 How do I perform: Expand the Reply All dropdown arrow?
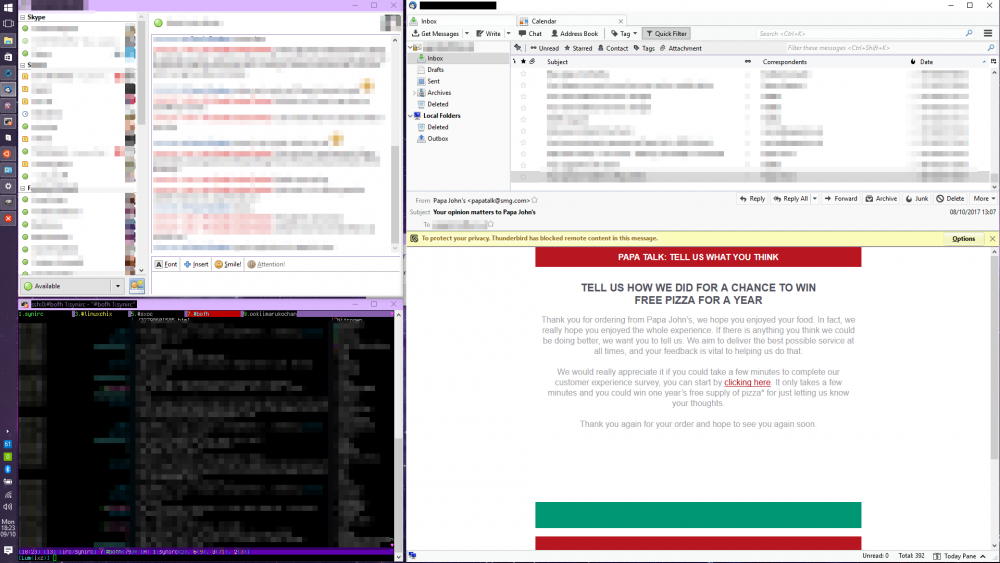click(x=813, y=199)
